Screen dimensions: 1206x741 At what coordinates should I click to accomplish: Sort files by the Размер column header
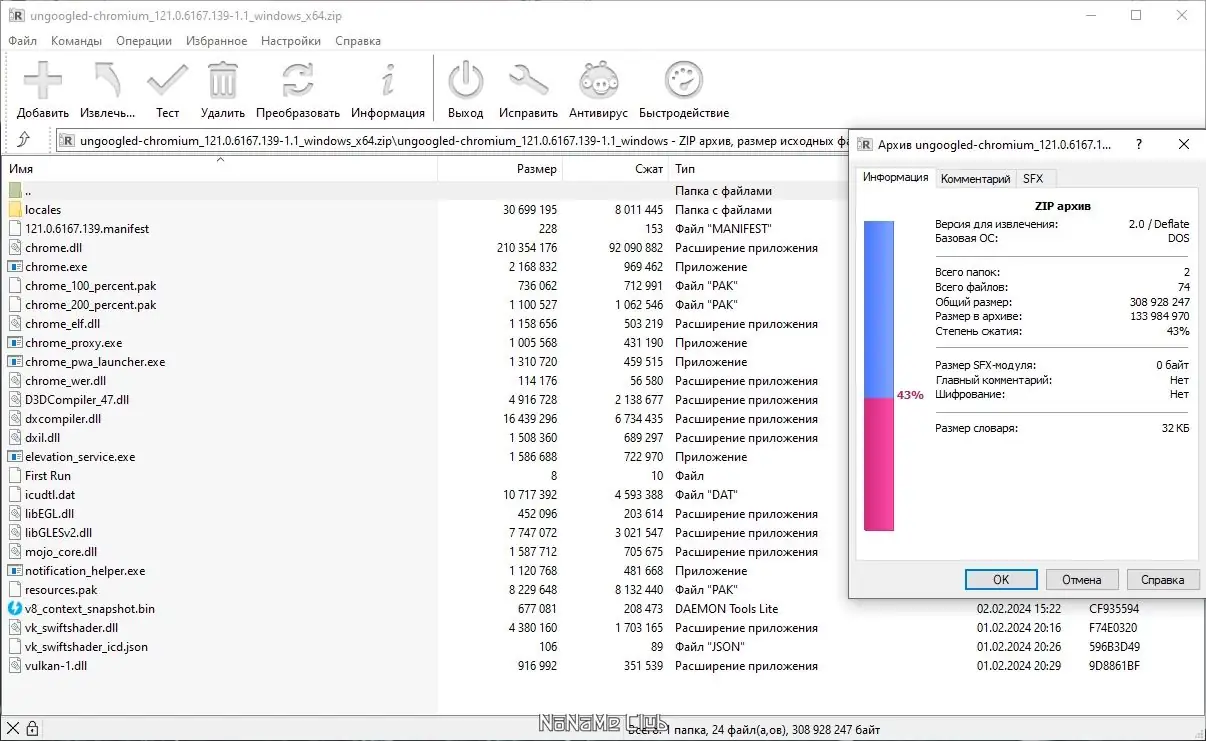tap(540, 169)
